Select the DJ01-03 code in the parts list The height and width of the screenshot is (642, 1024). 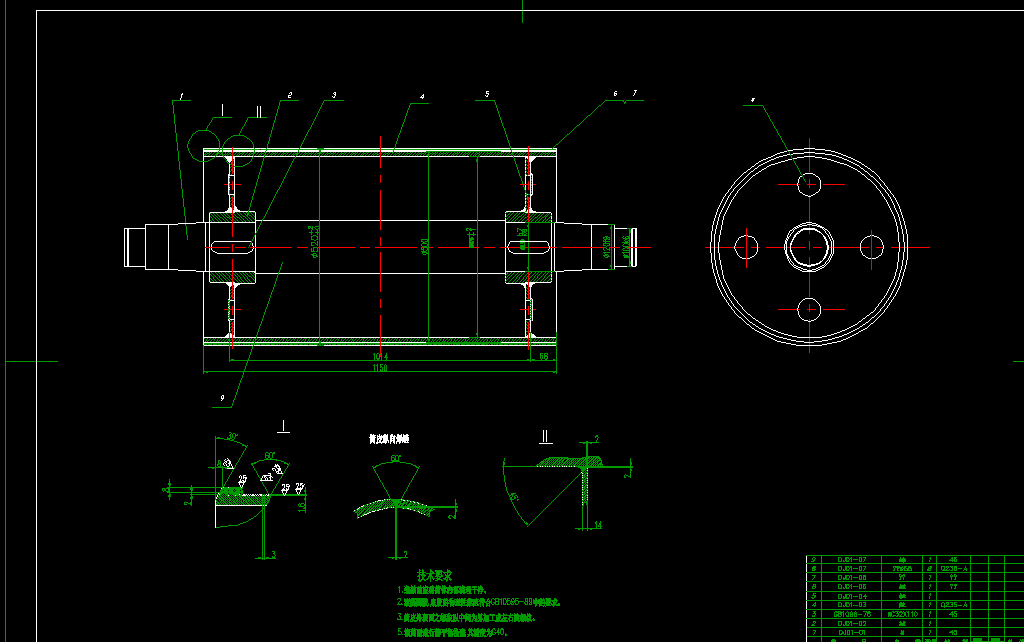(852, 605)
